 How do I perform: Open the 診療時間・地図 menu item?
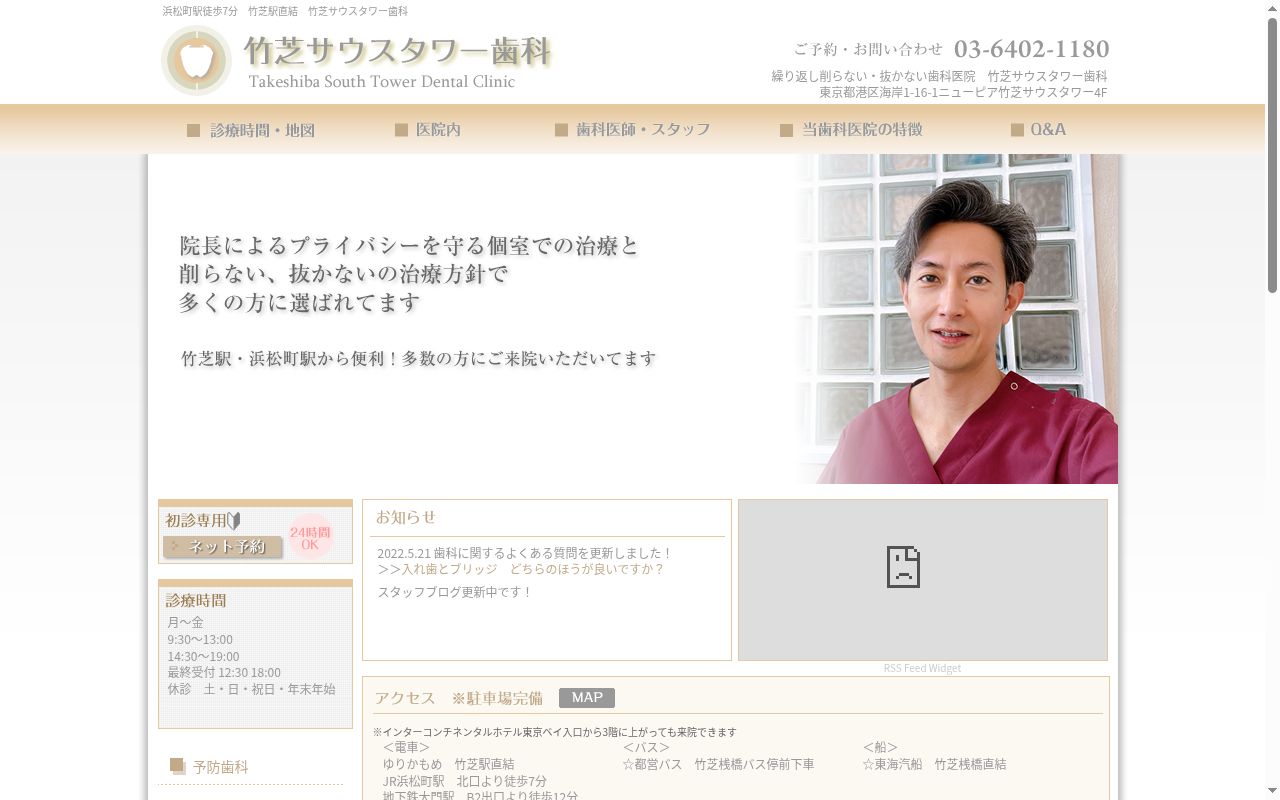pos(251,130)
